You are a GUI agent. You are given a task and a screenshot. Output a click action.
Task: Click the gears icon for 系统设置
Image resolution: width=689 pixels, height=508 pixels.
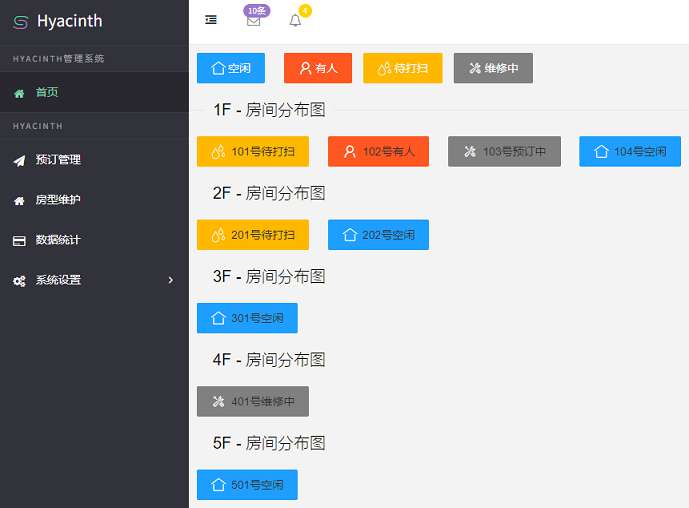point(19,281)
